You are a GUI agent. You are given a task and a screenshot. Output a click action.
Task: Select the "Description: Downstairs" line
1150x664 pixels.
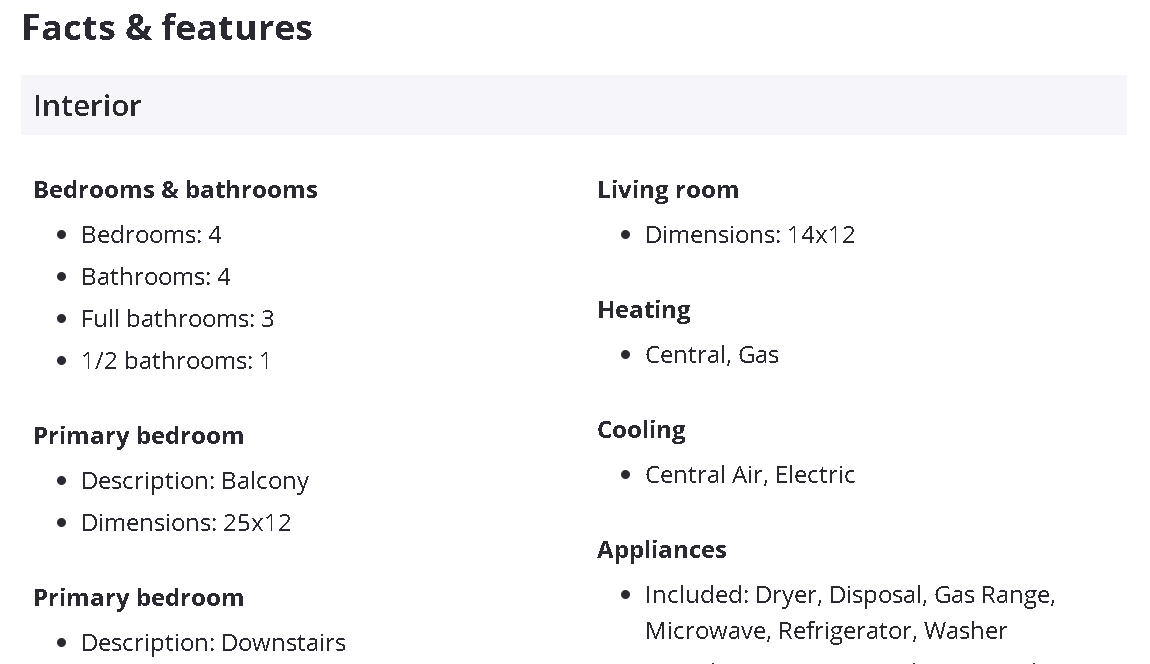point(213,643)
